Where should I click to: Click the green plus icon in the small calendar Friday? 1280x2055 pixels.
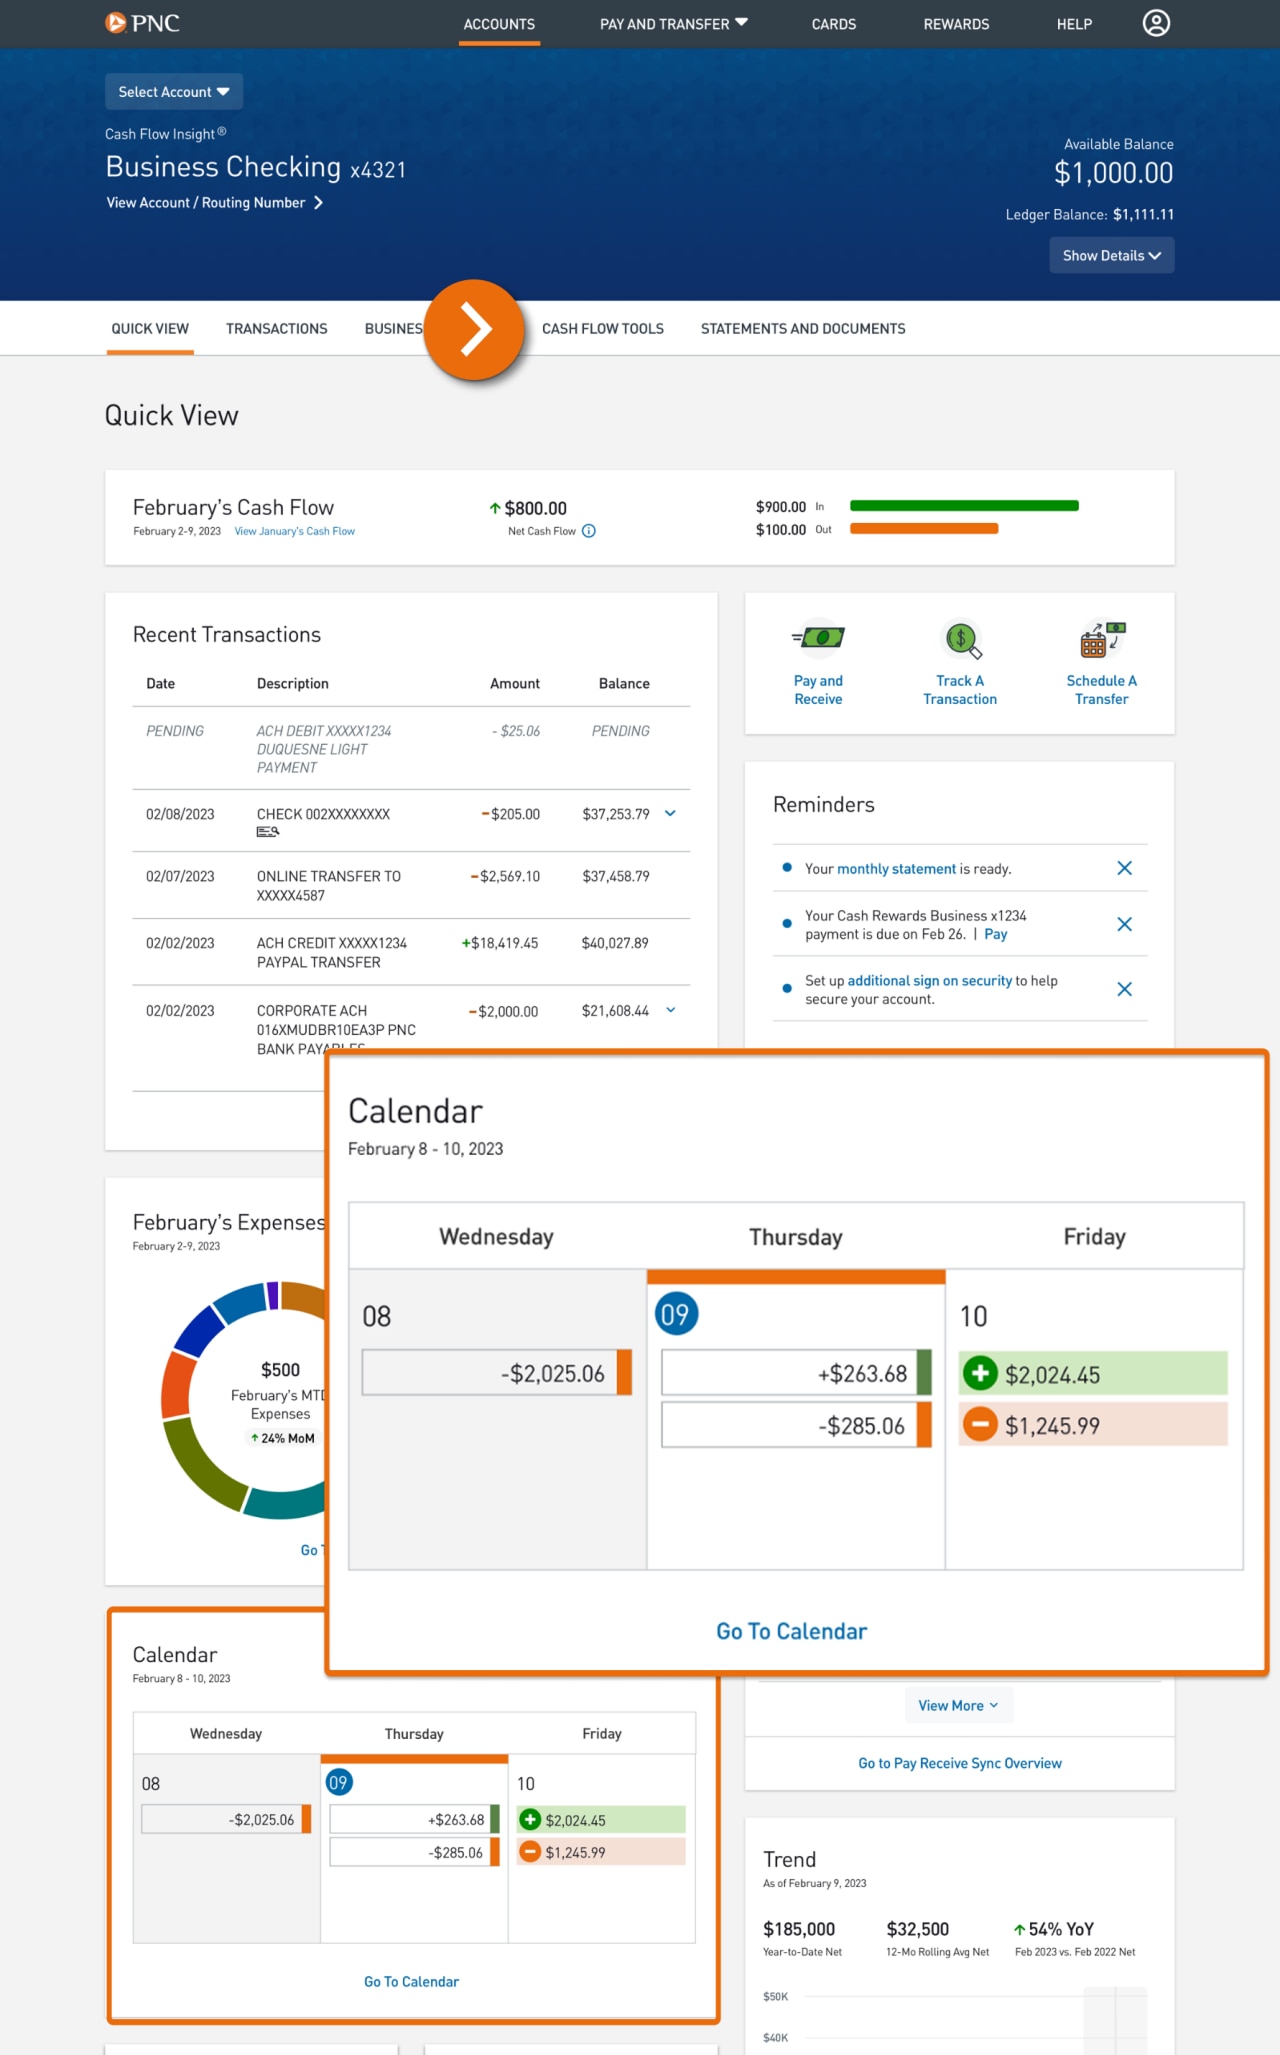point(531,1820)
